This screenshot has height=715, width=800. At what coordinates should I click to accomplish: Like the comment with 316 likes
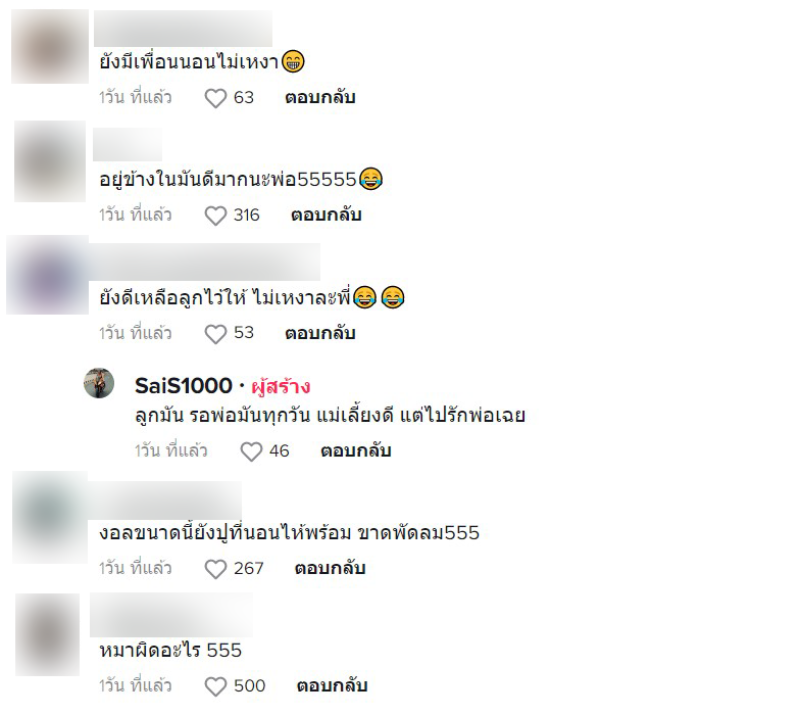point(215,215)
